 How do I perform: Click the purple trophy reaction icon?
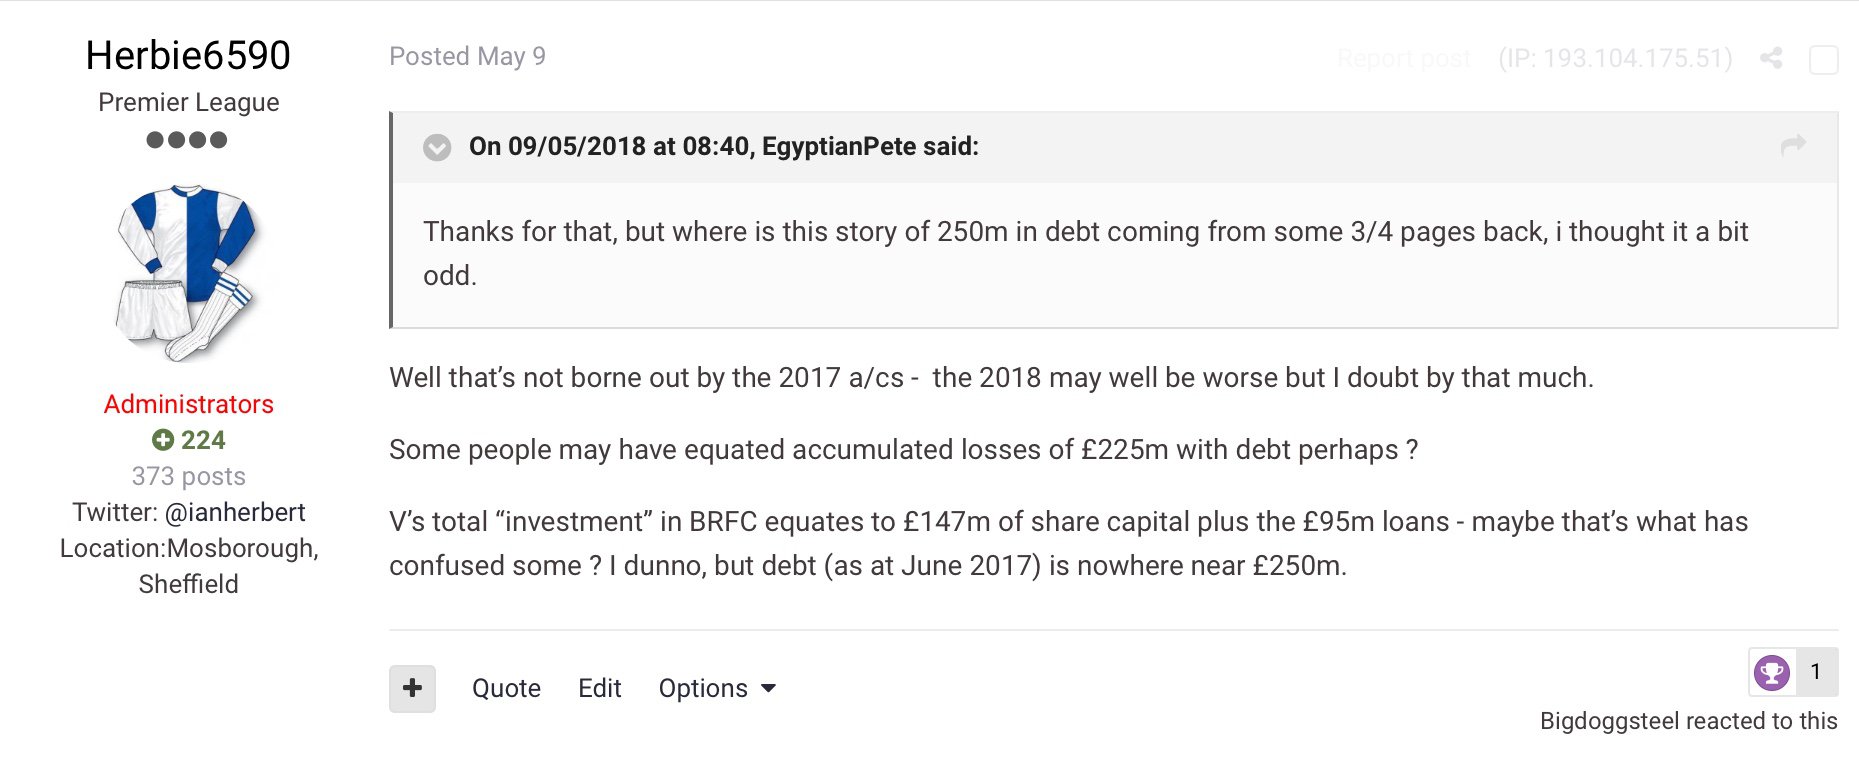[1771, 672]
